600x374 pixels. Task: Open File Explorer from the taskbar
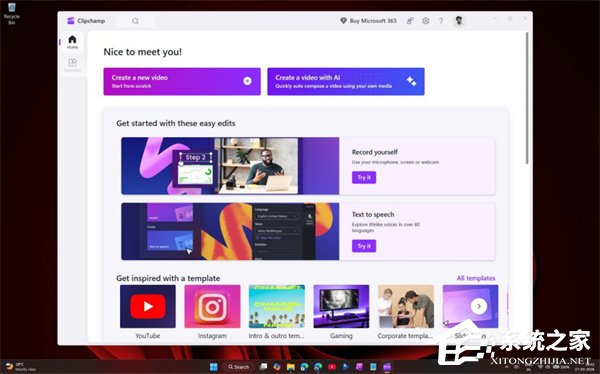(x=290, y=367)
